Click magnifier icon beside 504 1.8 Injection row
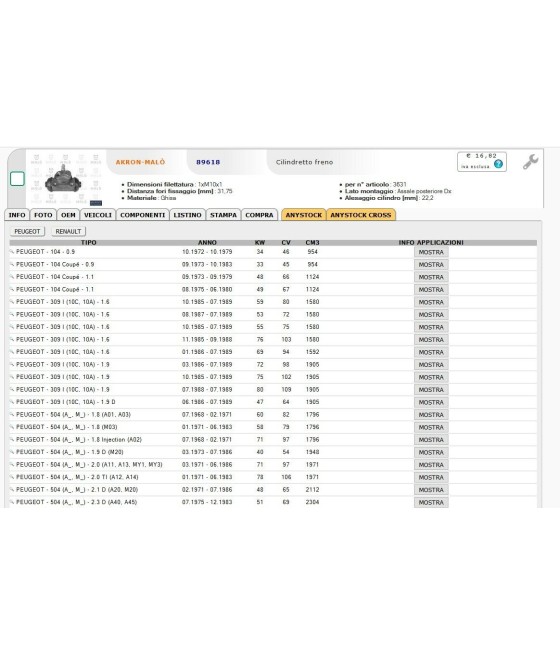Image resolution: width=560 pixels, height=655 pixels. point(12,439)
